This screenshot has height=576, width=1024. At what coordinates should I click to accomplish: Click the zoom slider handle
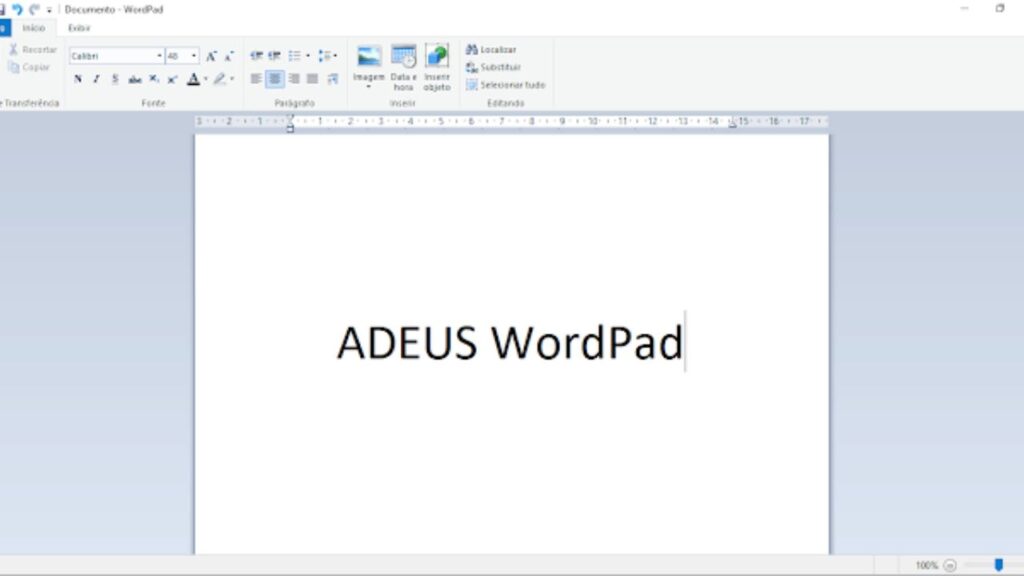(x=999, y=565)
